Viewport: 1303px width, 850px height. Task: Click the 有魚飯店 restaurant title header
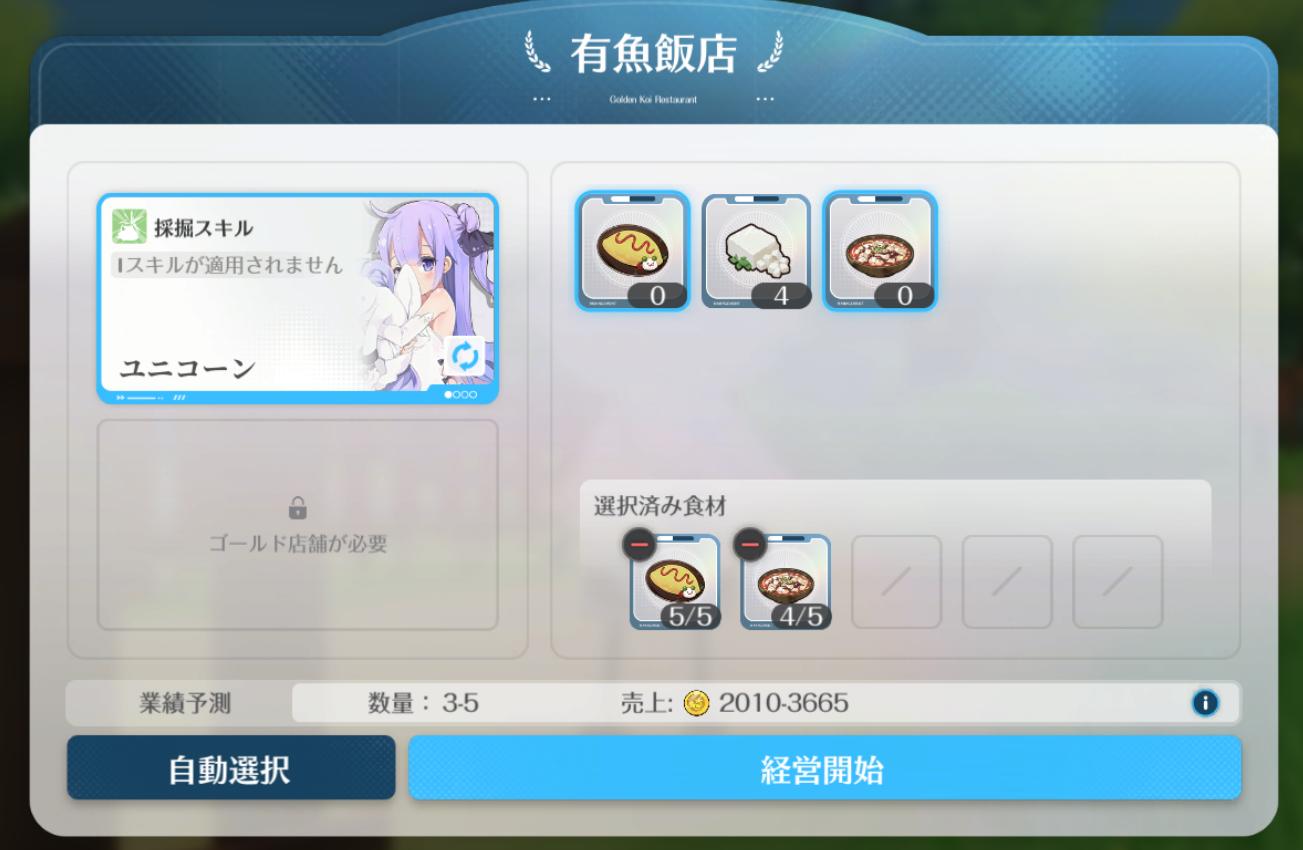point(653,56)
